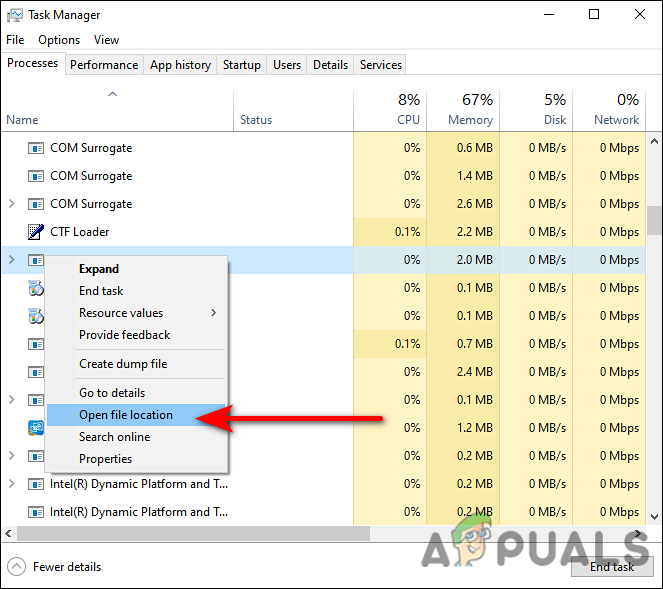Click the CTF Loader pen icon
Image resolution: width=663 pixels, height=589 pixels.
(36, 232)
